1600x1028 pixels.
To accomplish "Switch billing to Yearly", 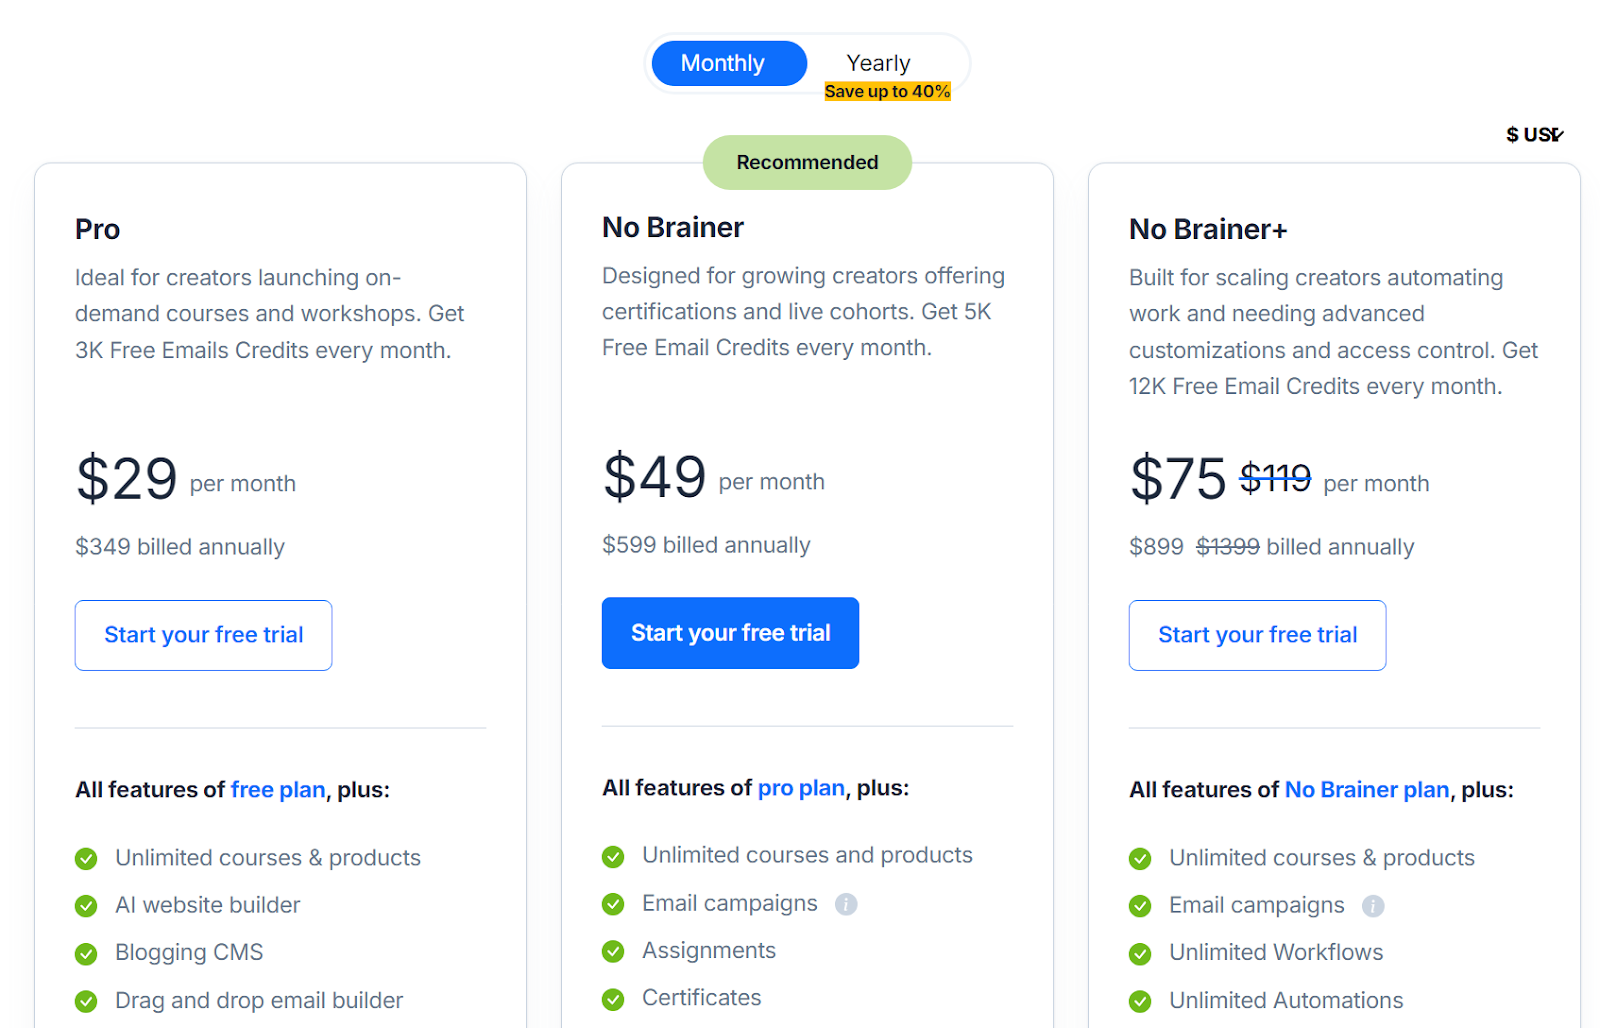I will pyautogui.click(x=878, y=62).
